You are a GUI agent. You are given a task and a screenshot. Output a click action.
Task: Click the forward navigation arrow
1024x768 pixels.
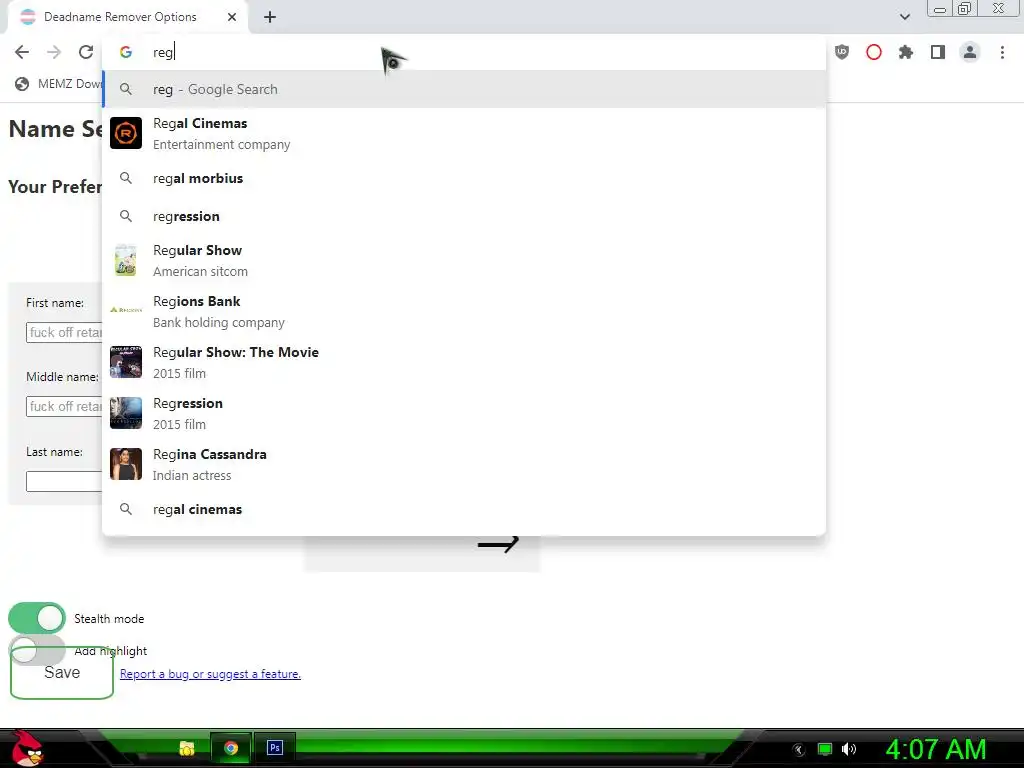pos(54,52)
